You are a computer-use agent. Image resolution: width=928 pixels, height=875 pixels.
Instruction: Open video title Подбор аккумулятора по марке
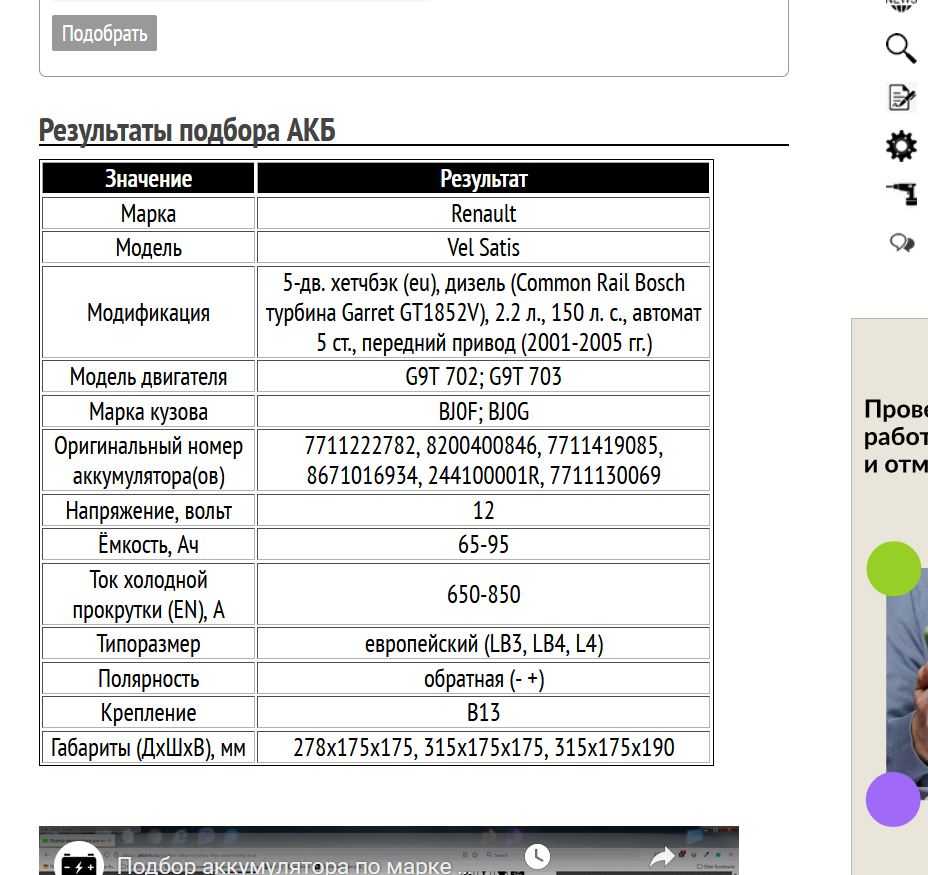pos(284,864)
